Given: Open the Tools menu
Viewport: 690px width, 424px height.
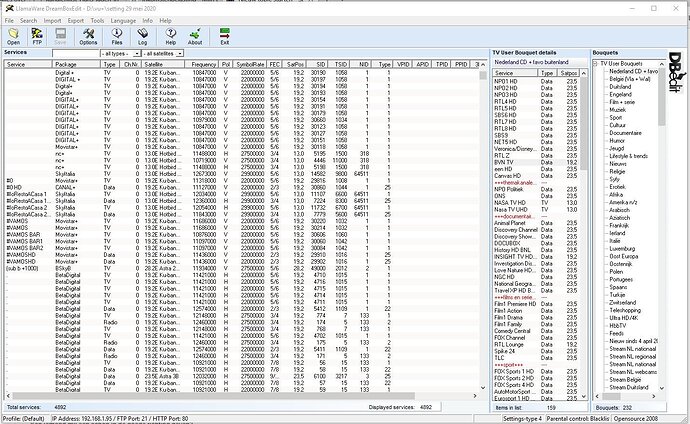Looking at the screenshot, I should coord(97,21).
